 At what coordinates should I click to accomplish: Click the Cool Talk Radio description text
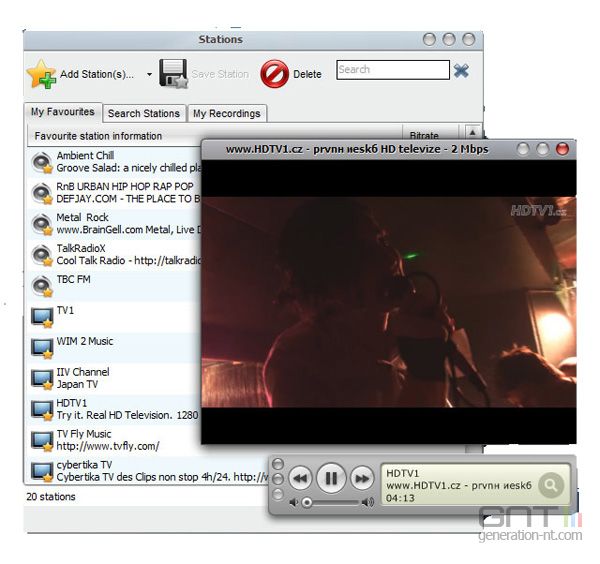(129, 261)
